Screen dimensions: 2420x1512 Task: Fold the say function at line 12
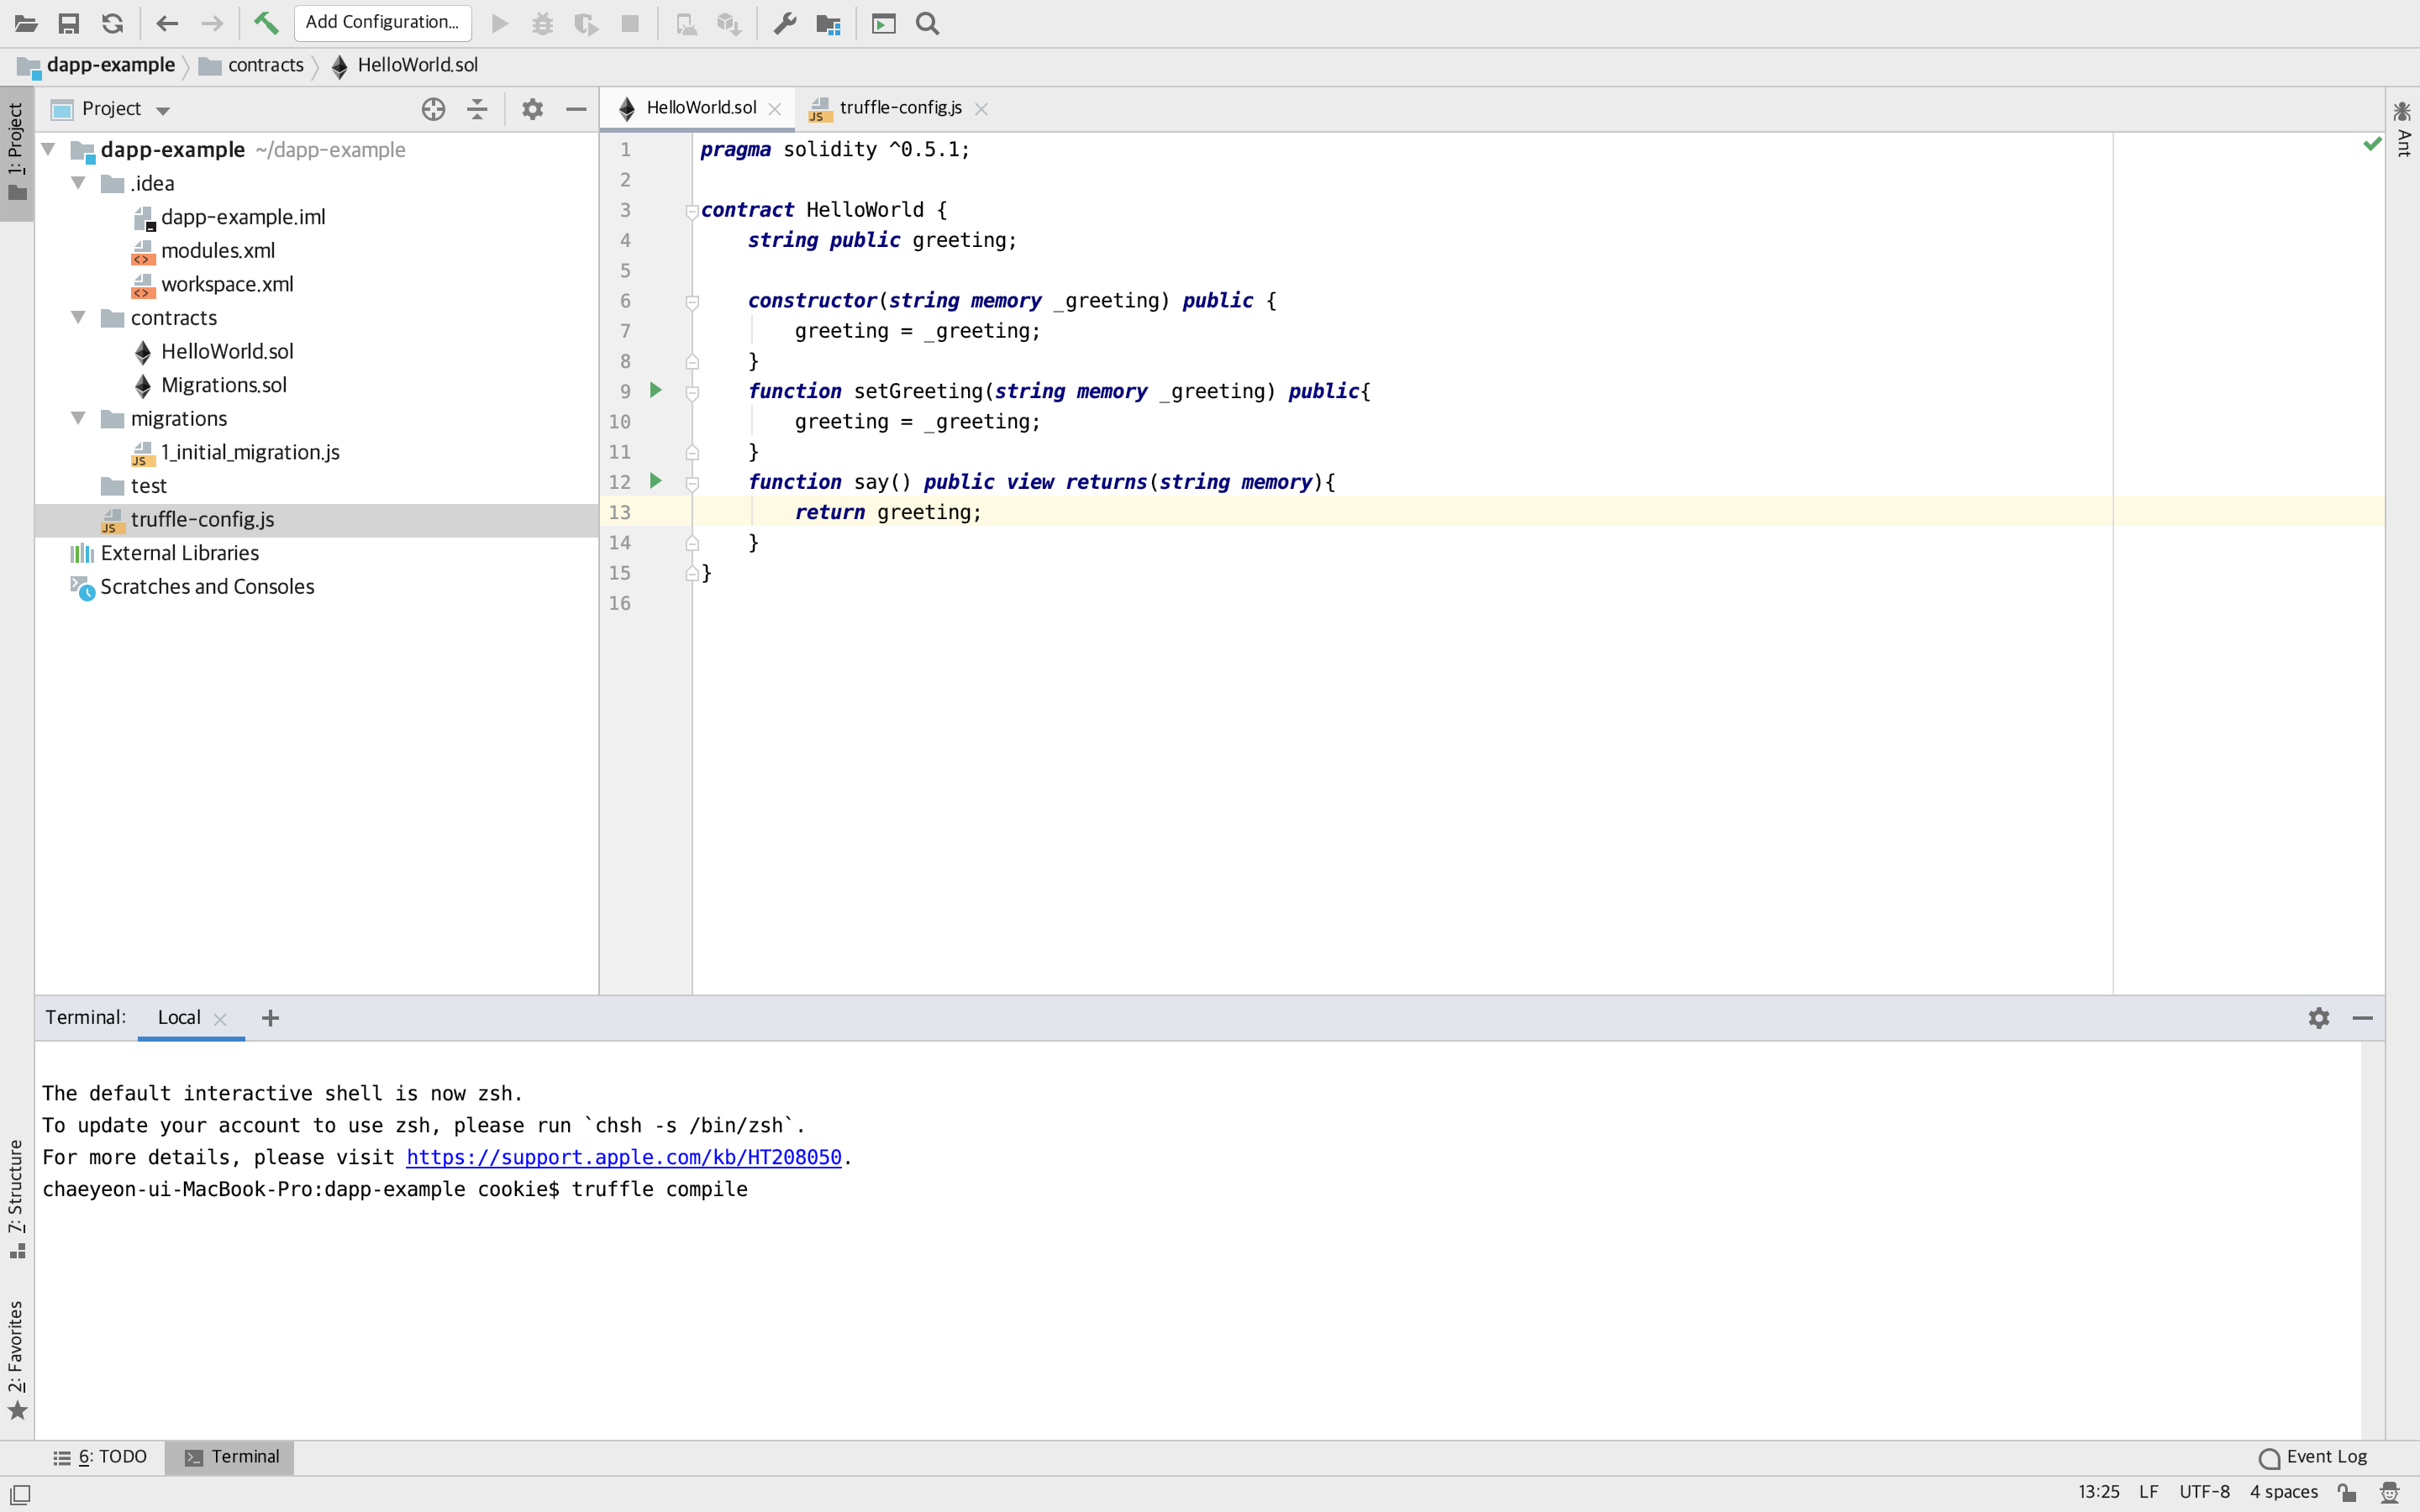coord(692,483)
